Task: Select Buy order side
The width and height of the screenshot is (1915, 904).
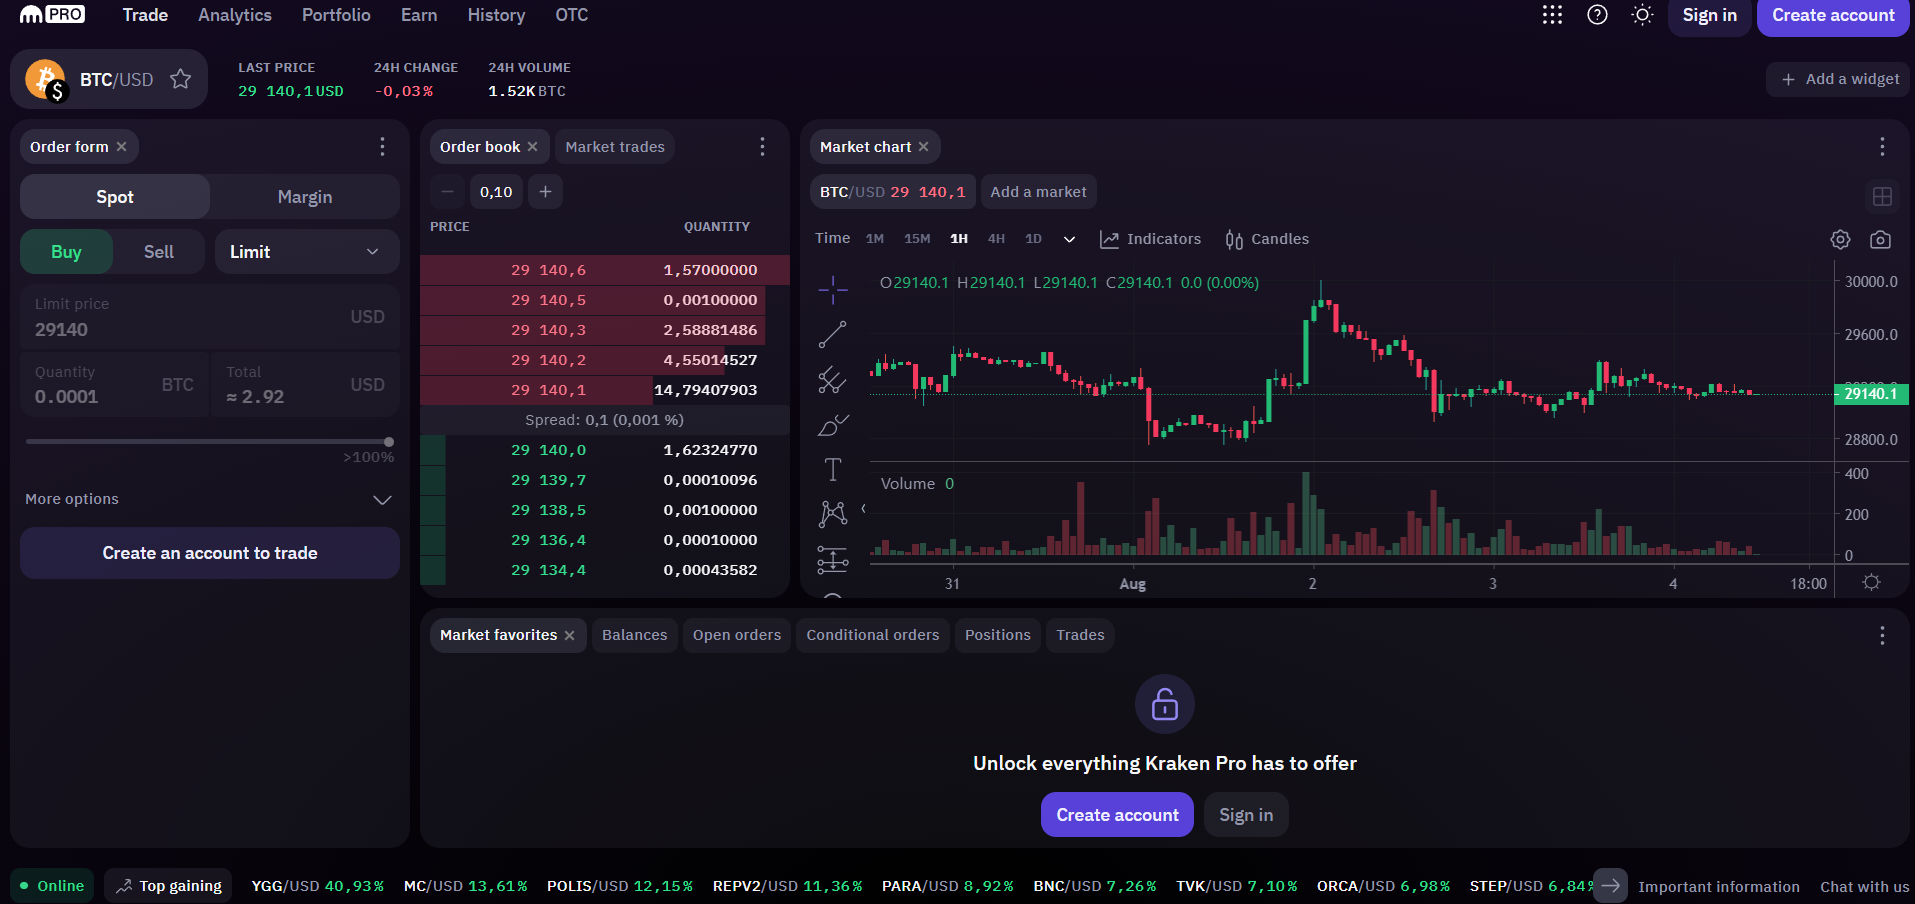Action: pyautogui.click(x=66, y=252)
